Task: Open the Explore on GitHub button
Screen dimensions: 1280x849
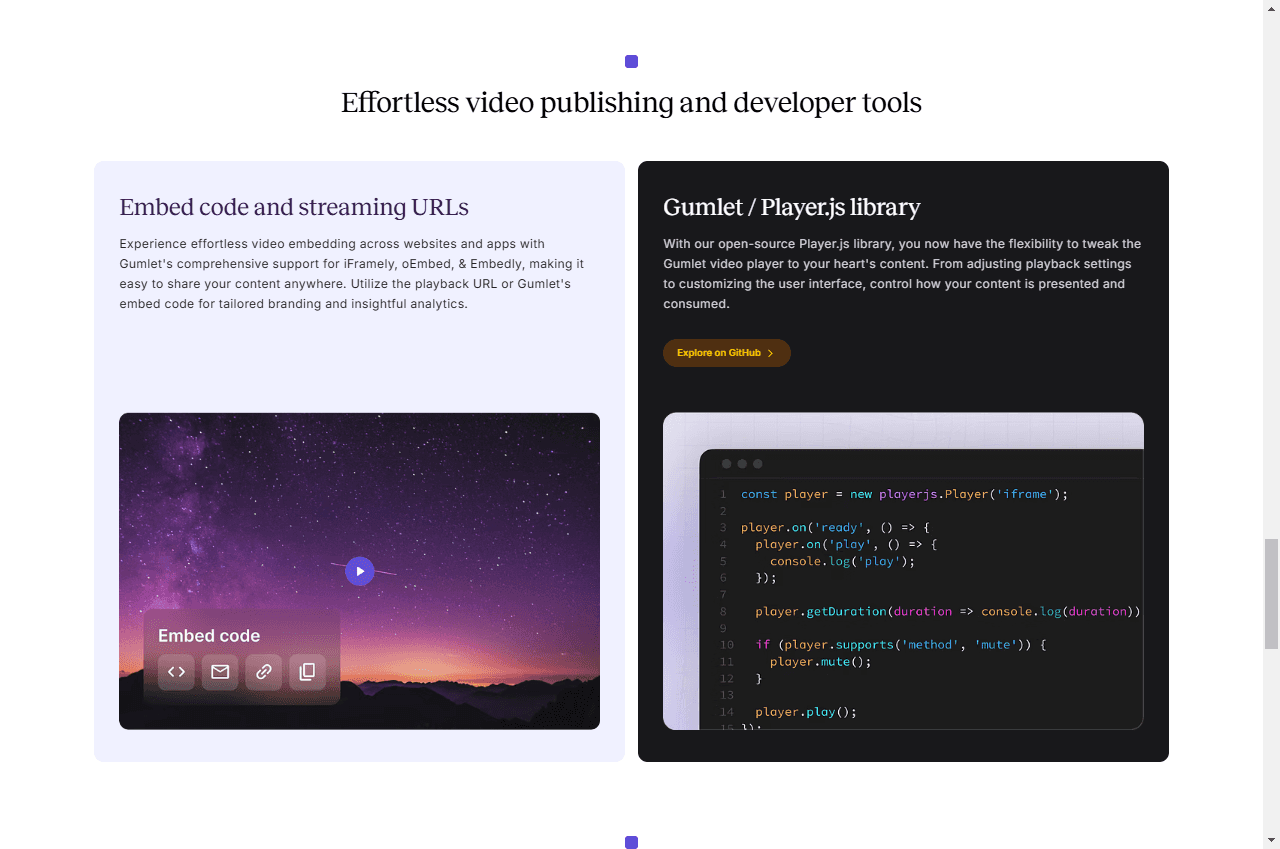Action: coord(727,353)
